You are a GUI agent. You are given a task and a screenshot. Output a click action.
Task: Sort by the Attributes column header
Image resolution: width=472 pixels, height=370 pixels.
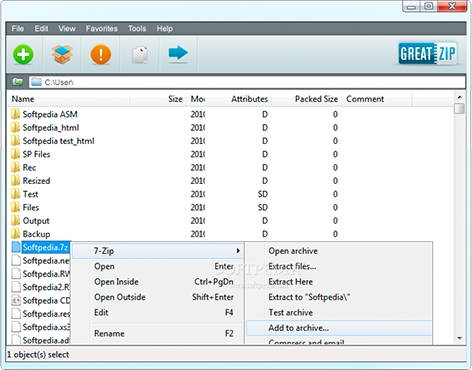coord(239,99)
